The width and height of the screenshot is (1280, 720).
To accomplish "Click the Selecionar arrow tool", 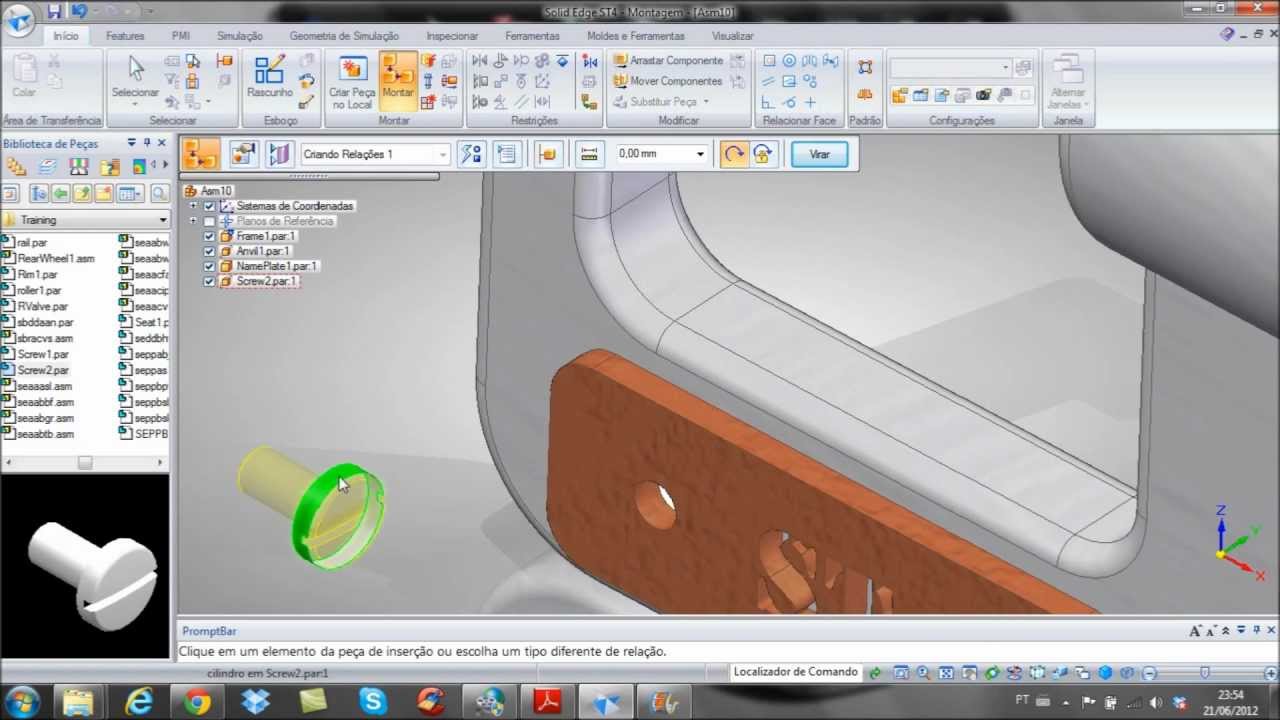I will [136, 78].
